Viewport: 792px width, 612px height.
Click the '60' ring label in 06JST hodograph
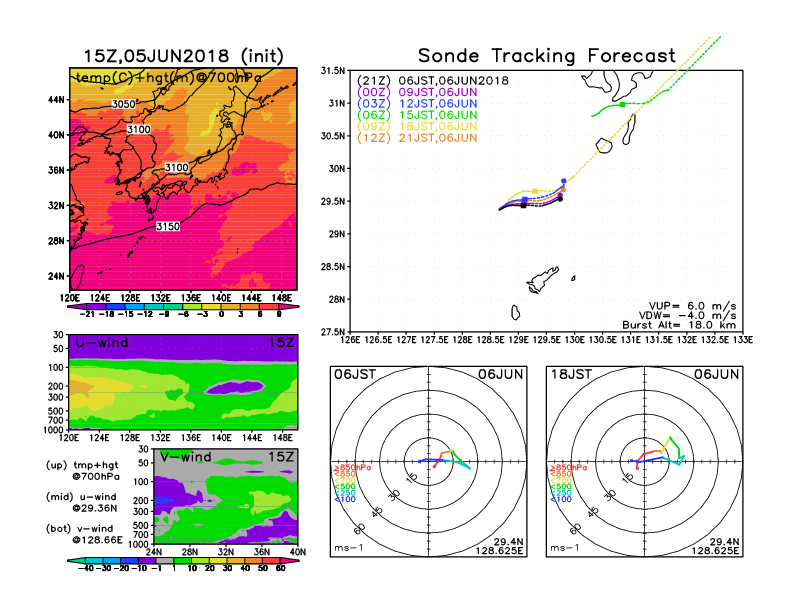[360, 529]
